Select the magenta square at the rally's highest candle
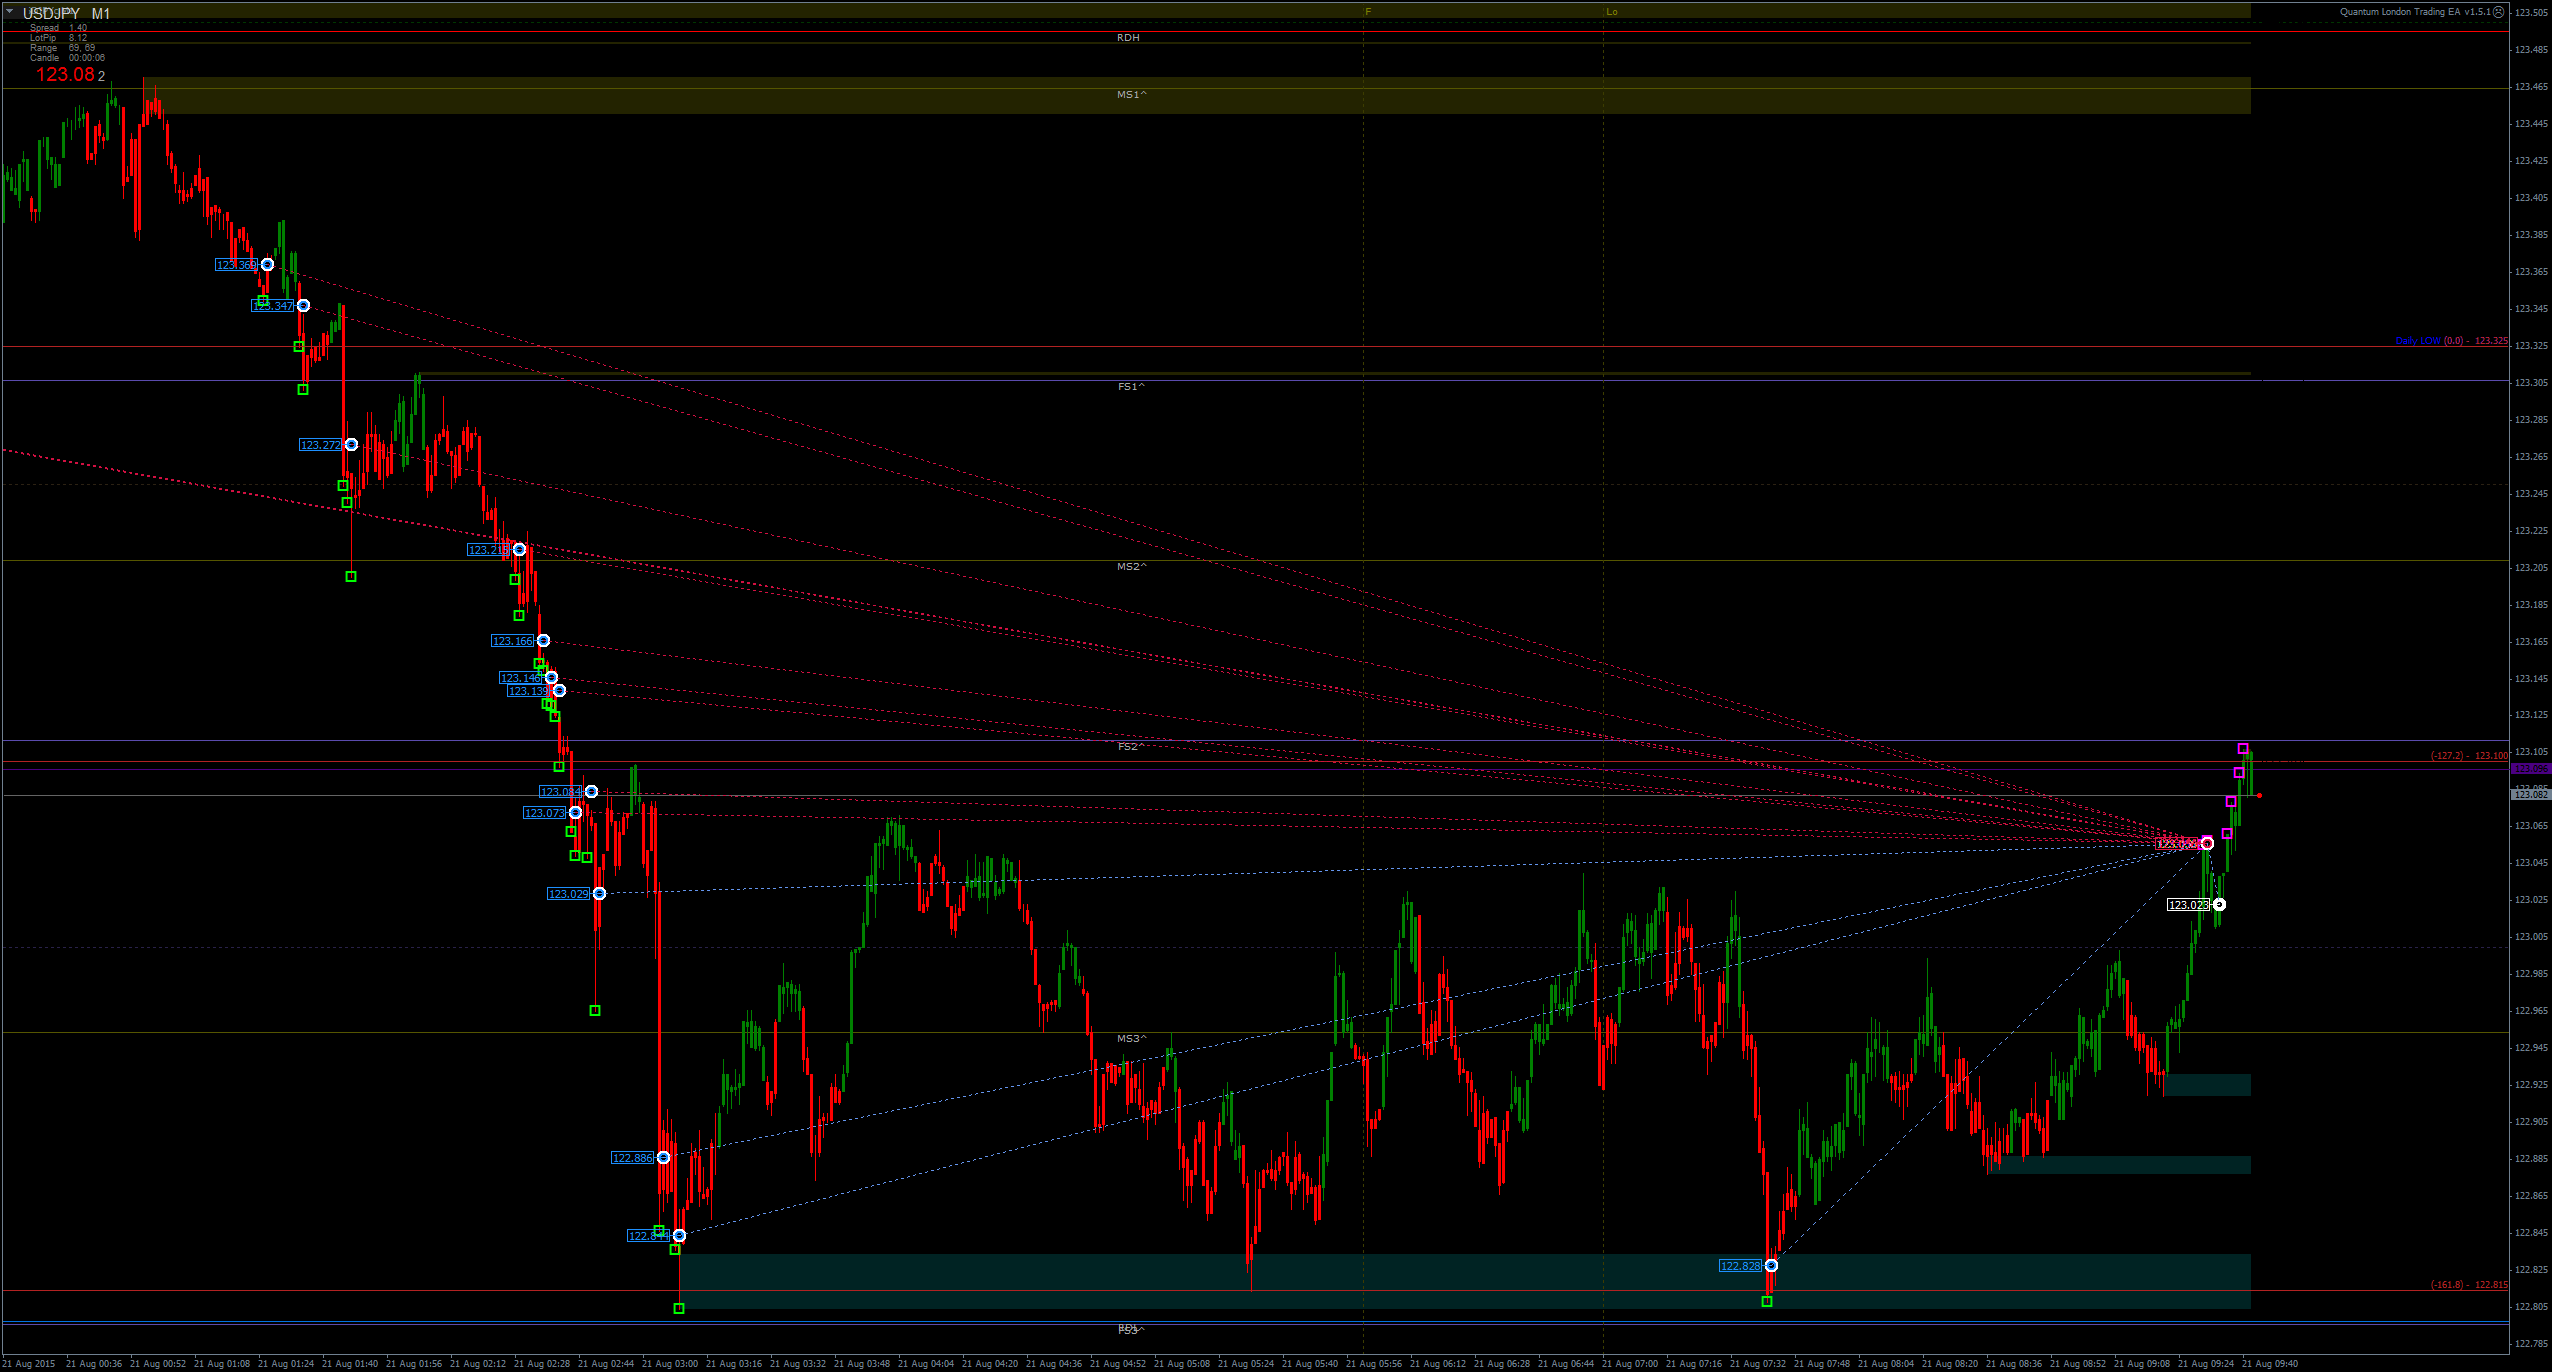 pyautogui.click(x=2243, y=749)
